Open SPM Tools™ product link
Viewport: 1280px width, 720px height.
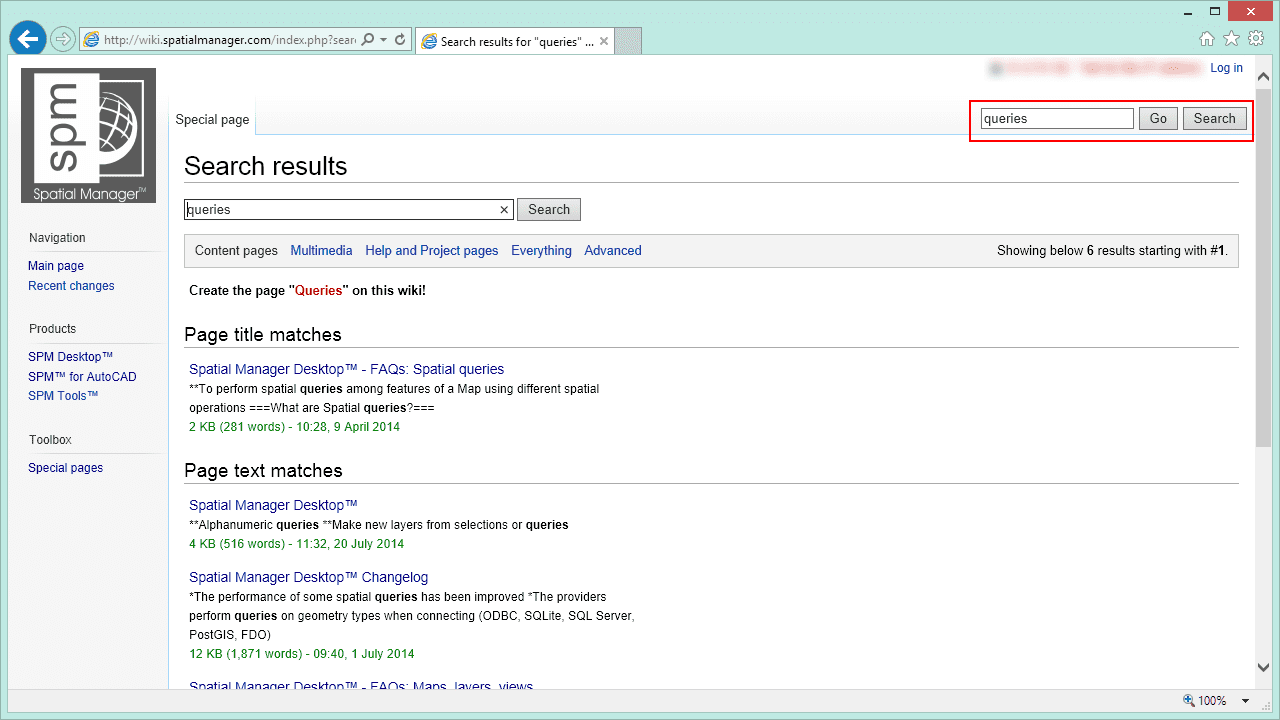point(63,396)
